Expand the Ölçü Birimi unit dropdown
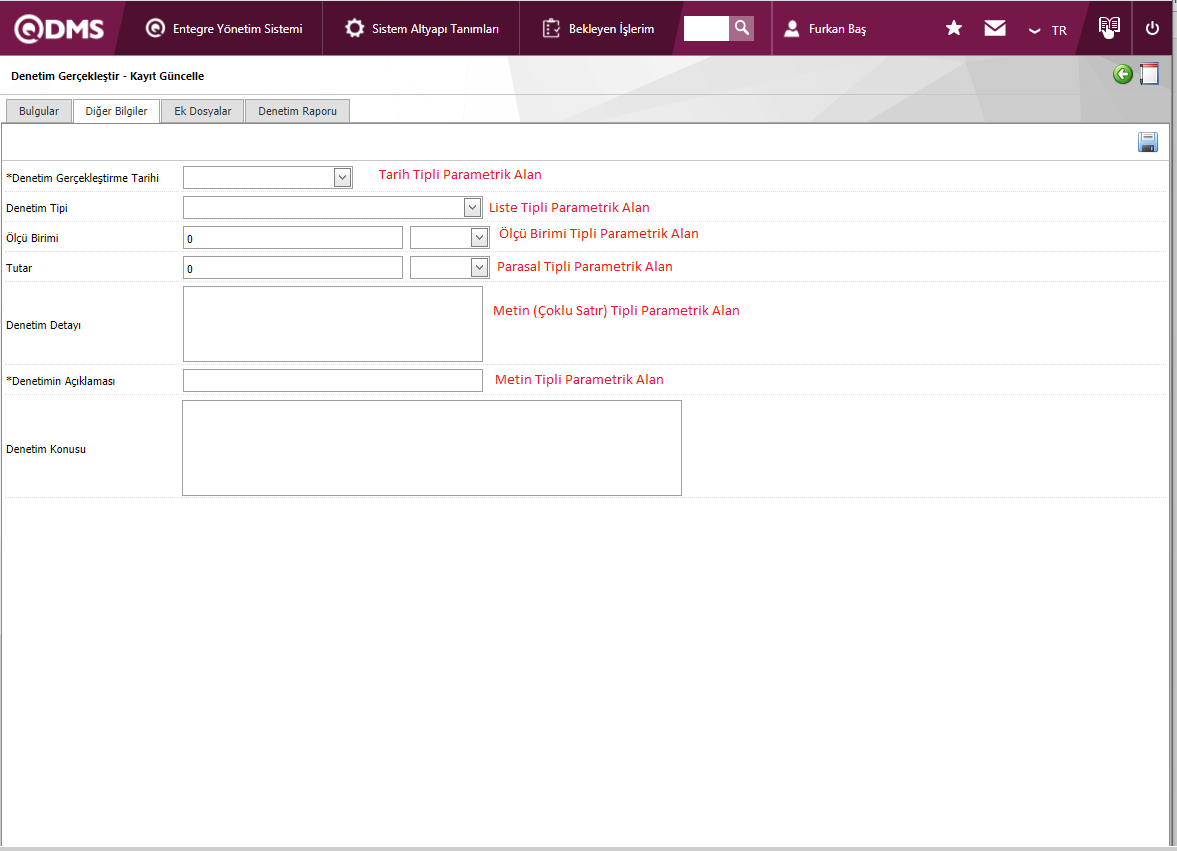 click(x=479, y=237)
